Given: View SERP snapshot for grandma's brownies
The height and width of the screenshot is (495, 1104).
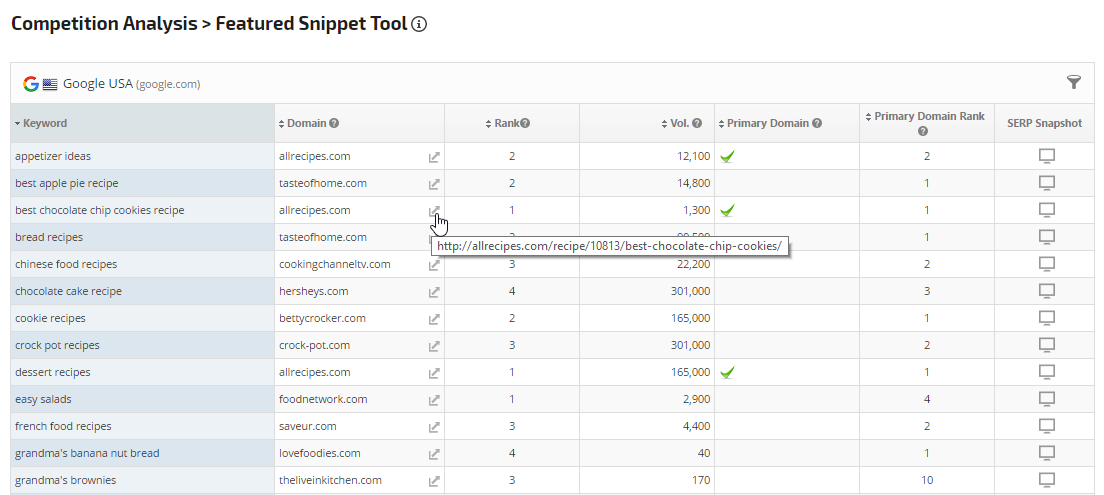Looking at the screenshot, I should click(x=1046, y=480).
